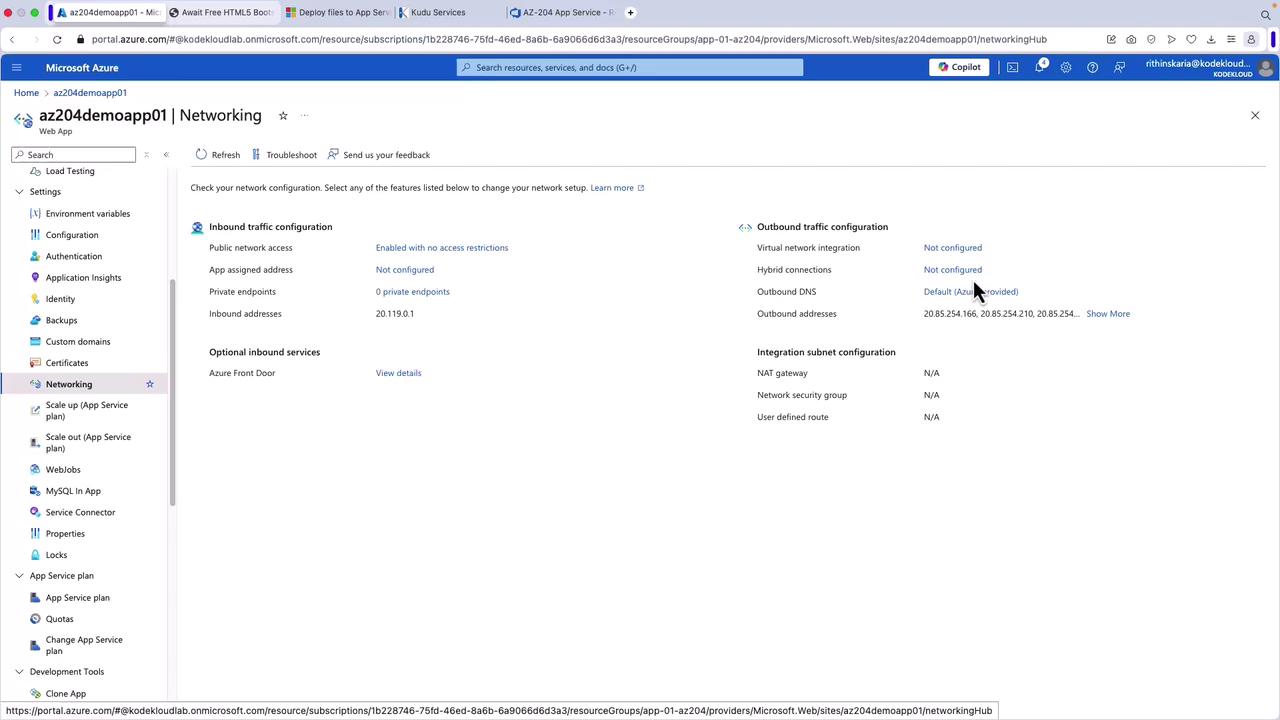Screen dimensions: 1280x720
Task: Open Not configured for Hybrid connections
Action: pyautogui.click(x=953, y=270)
